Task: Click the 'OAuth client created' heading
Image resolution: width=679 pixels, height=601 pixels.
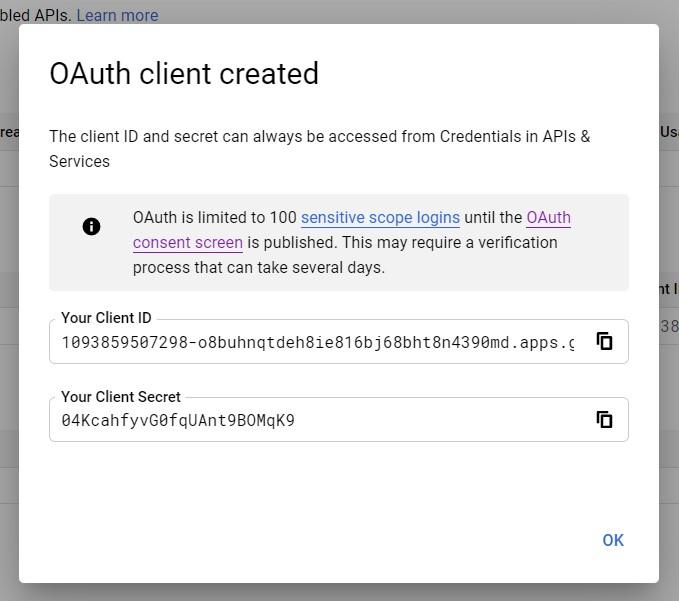Action: point(184,73)
